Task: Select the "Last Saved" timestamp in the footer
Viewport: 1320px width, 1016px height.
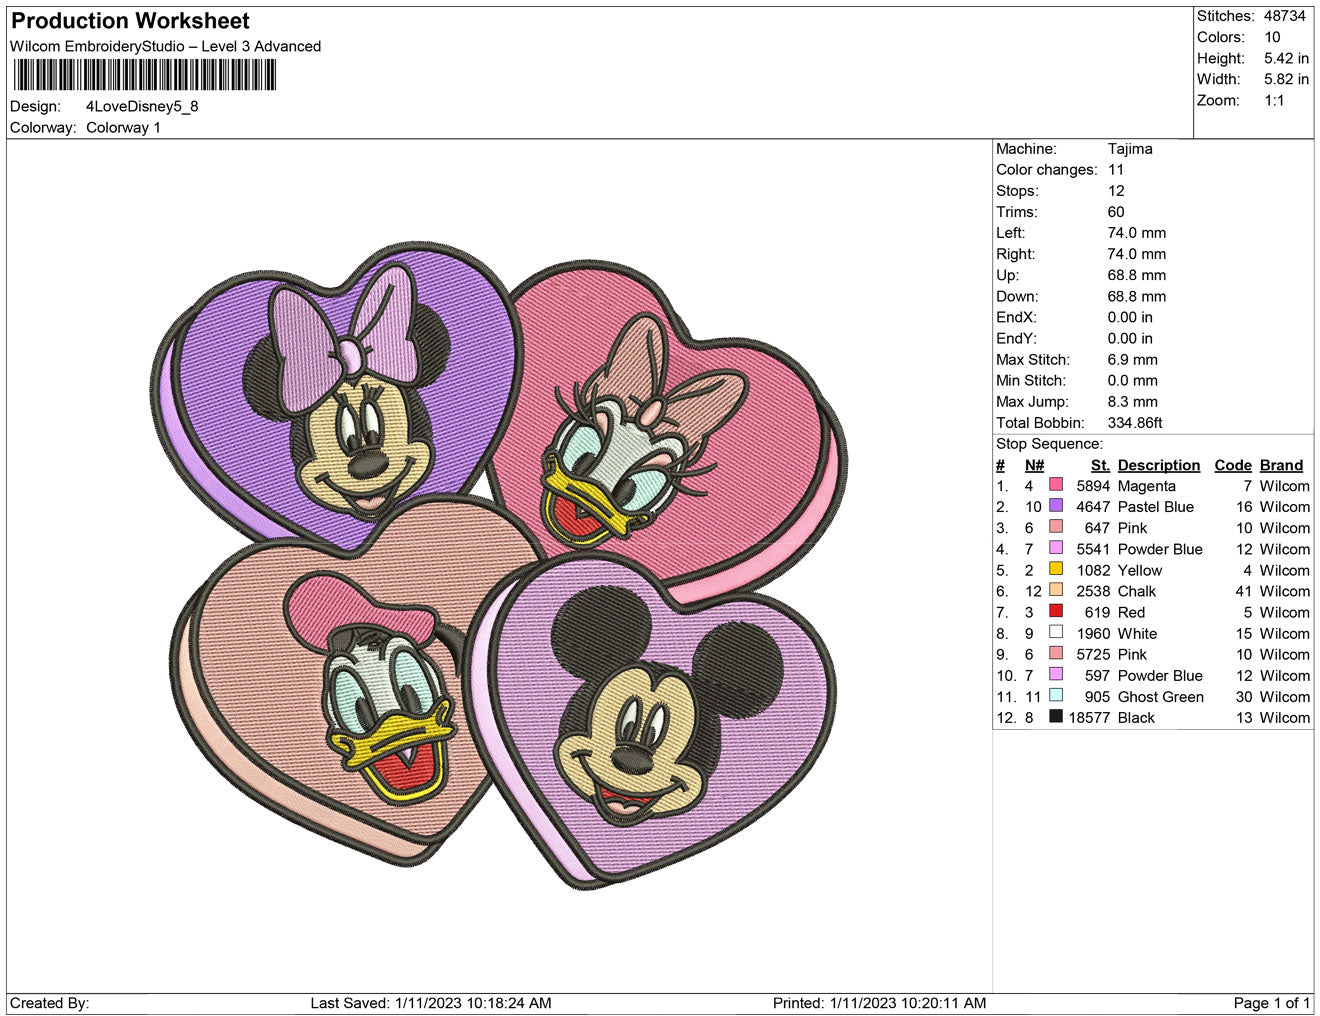Action: [431, 1002]
